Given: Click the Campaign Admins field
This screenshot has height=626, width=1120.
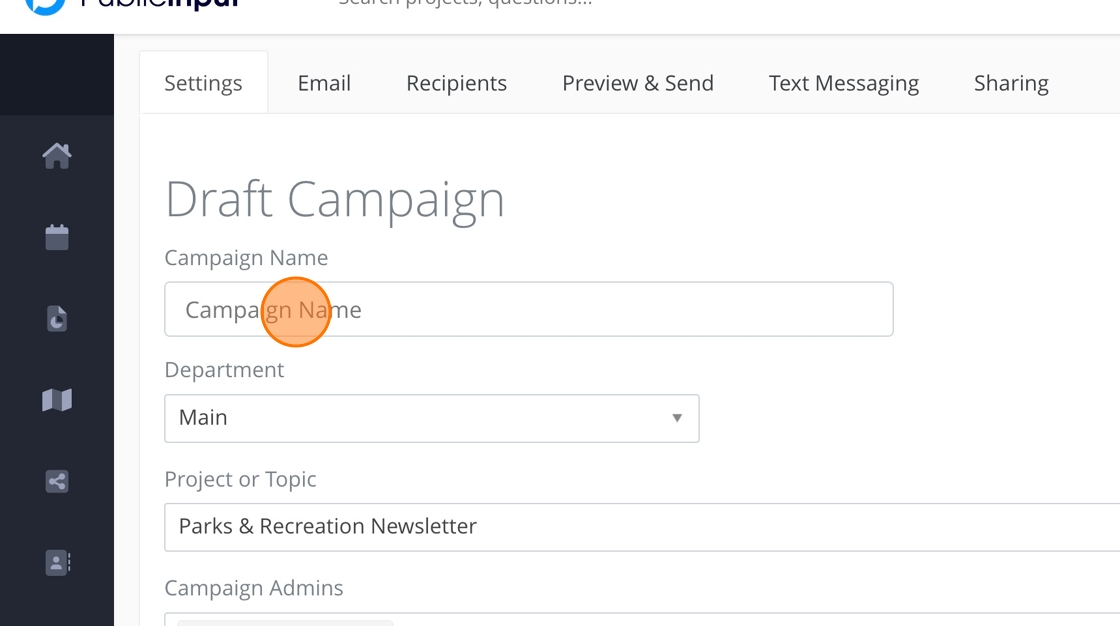Looking at the screenshot, I should pos(640,620).
